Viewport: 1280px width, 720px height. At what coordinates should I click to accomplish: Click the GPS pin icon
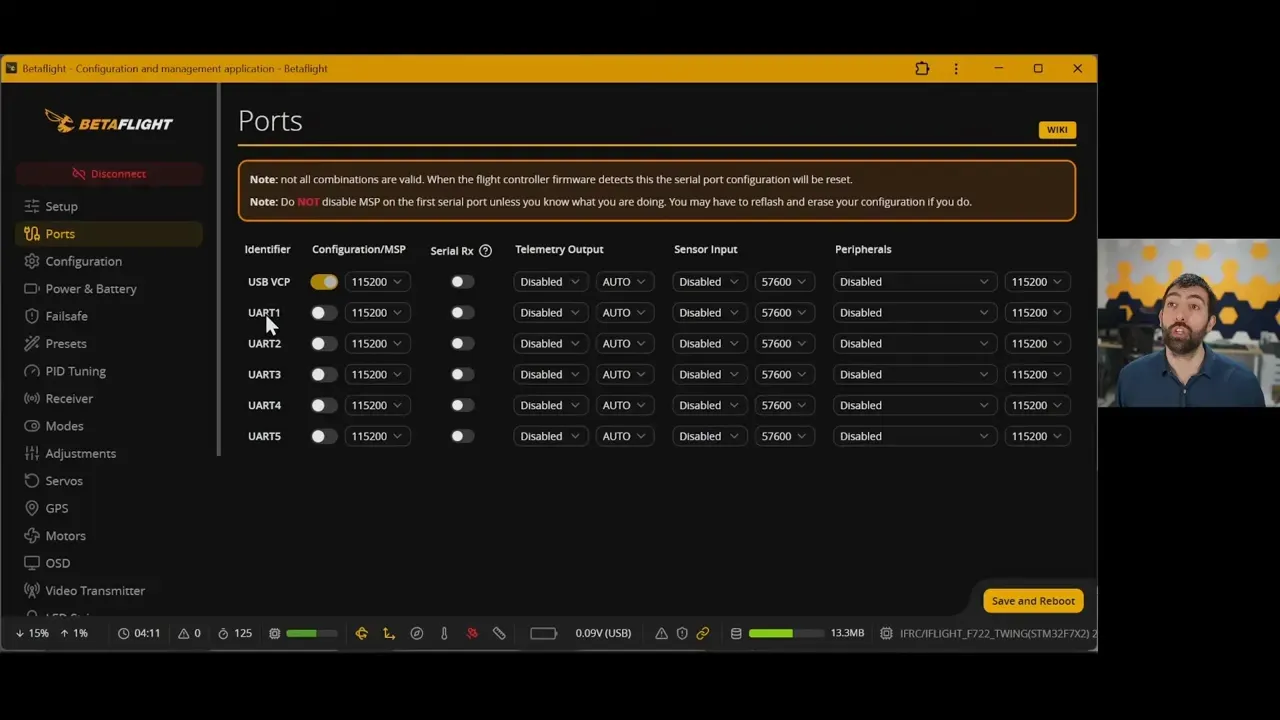(32, 508)
